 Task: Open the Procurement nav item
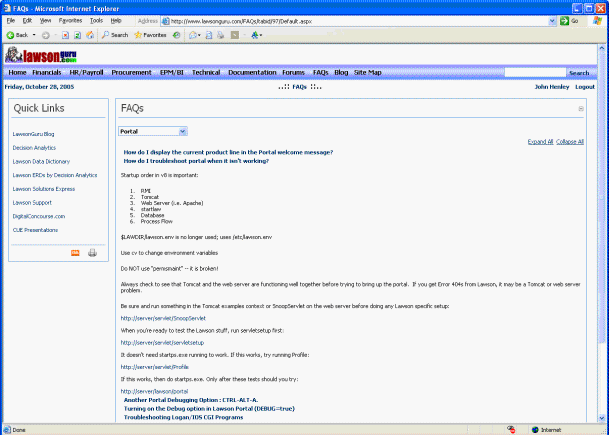tap(131, 73)
